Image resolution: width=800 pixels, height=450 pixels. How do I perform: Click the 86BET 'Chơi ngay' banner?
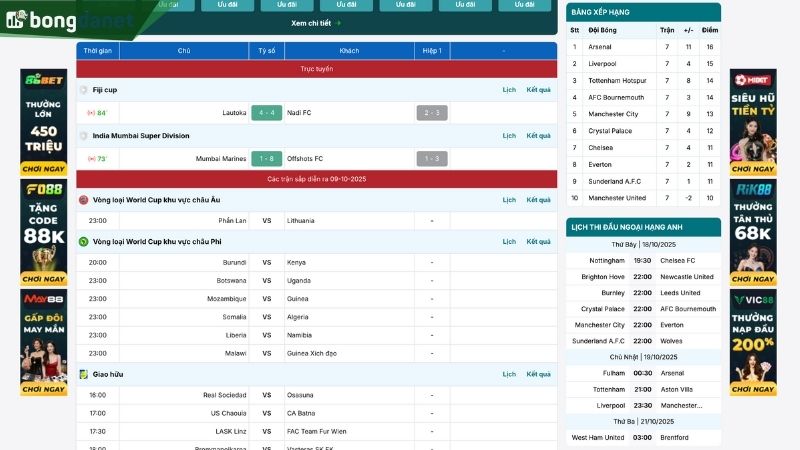[x=44, y=168]
